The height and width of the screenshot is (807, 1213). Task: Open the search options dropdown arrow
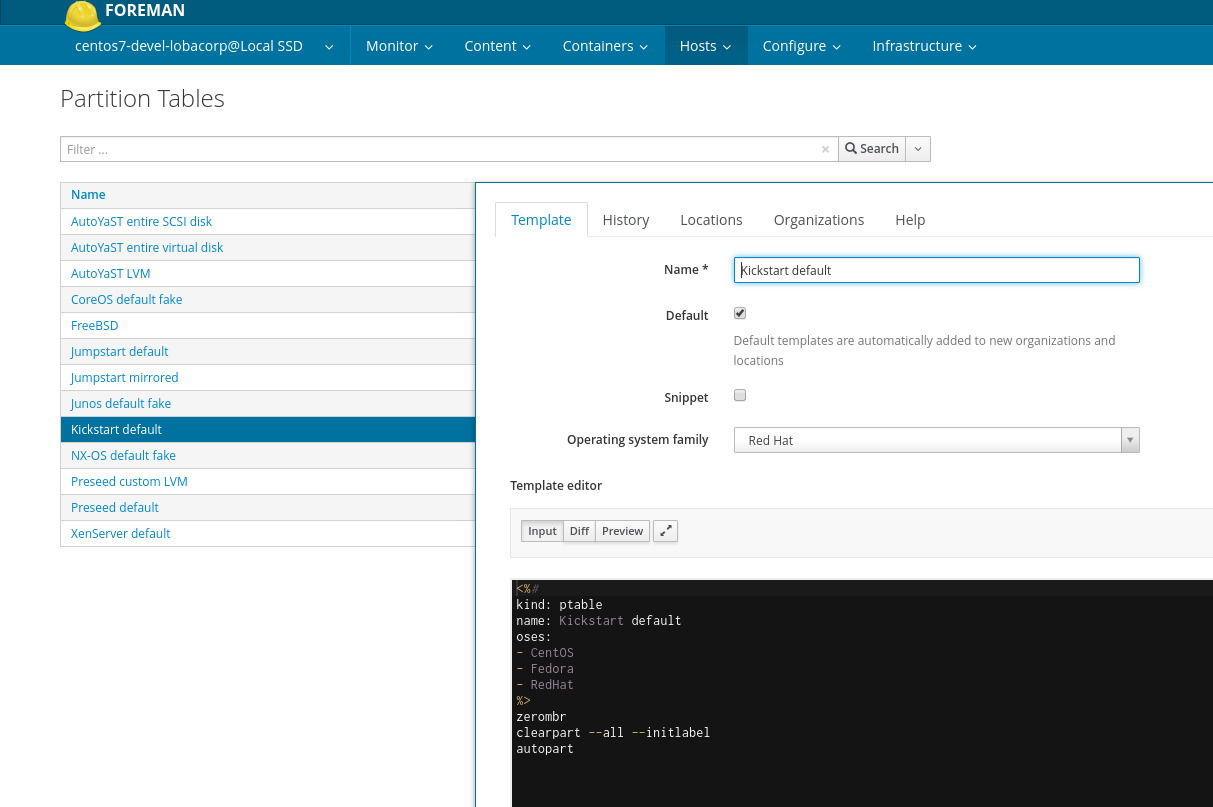pyautogui.click(x=918, y=149)
